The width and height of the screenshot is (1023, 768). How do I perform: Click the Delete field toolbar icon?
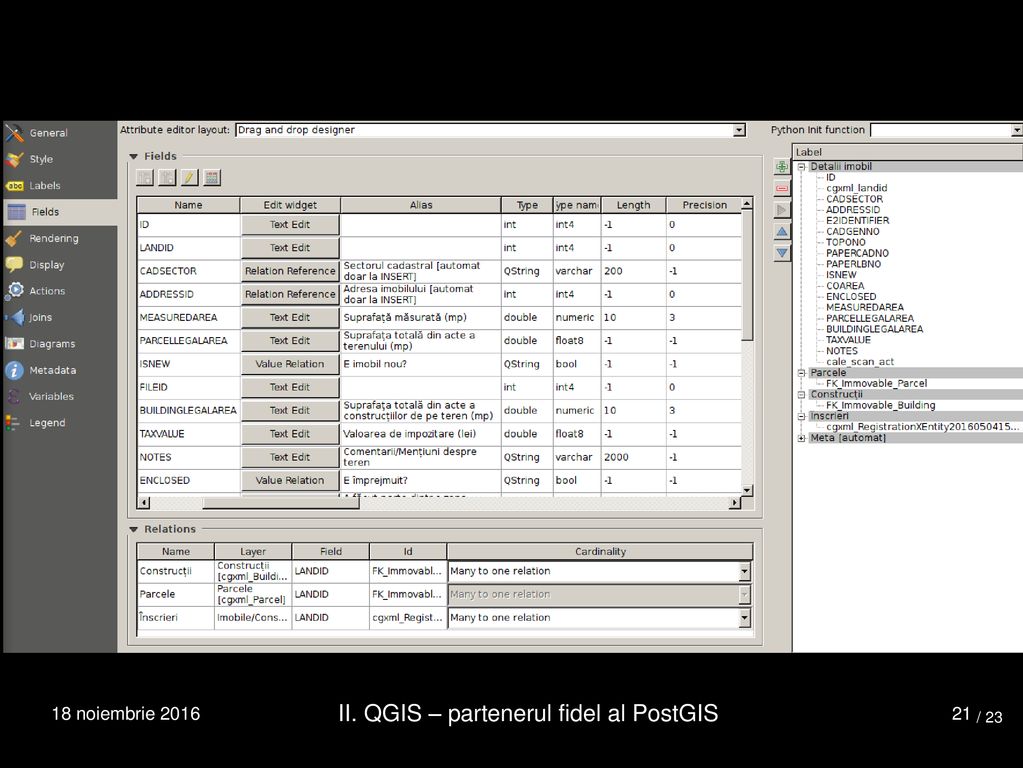coord(167,177)
